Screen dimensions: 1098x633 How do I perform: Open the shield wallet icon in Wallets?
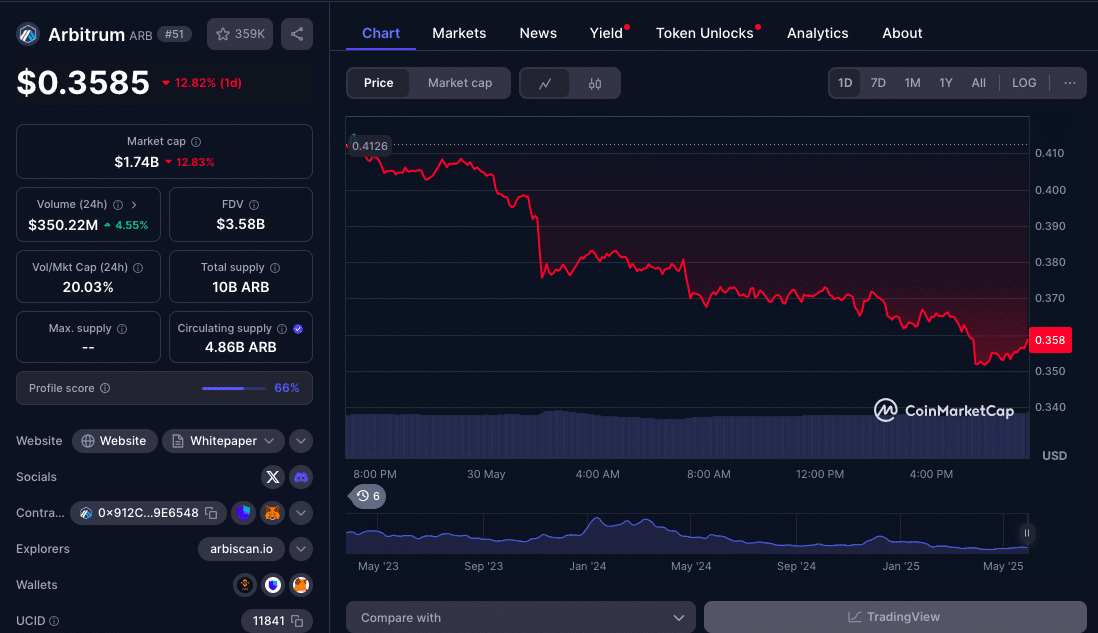coord(273,585)
